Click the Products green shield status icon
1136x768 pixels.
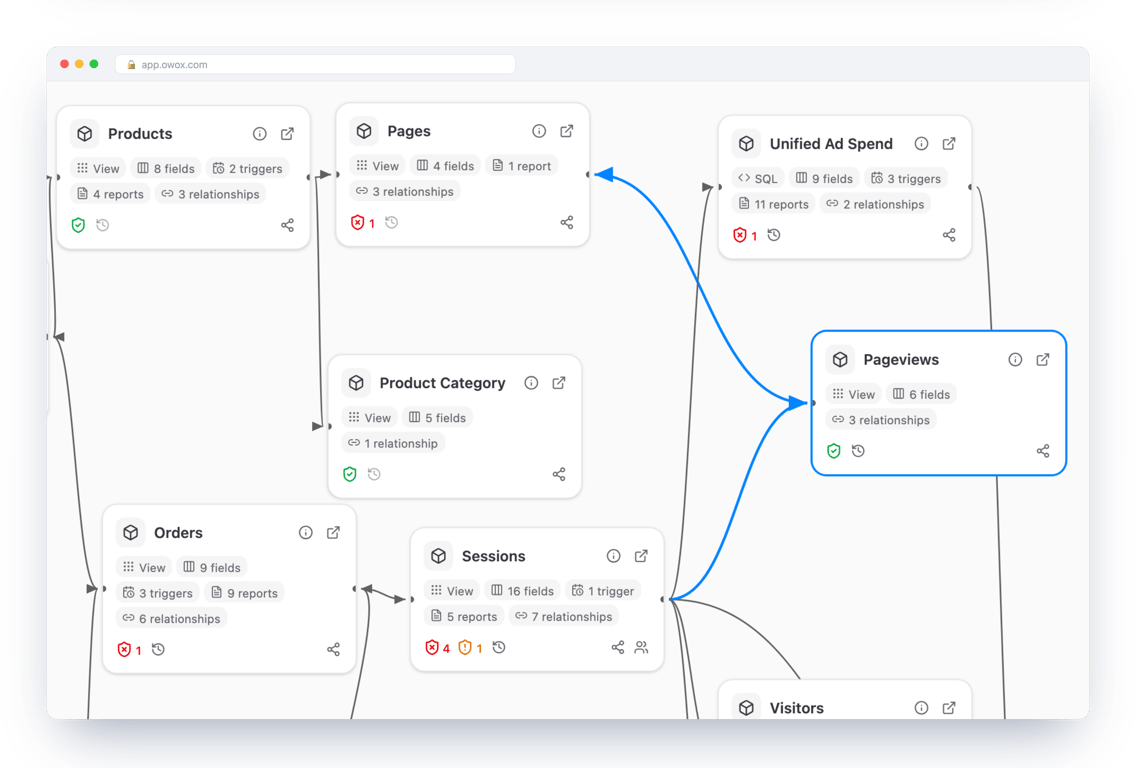tap(78, 225)
